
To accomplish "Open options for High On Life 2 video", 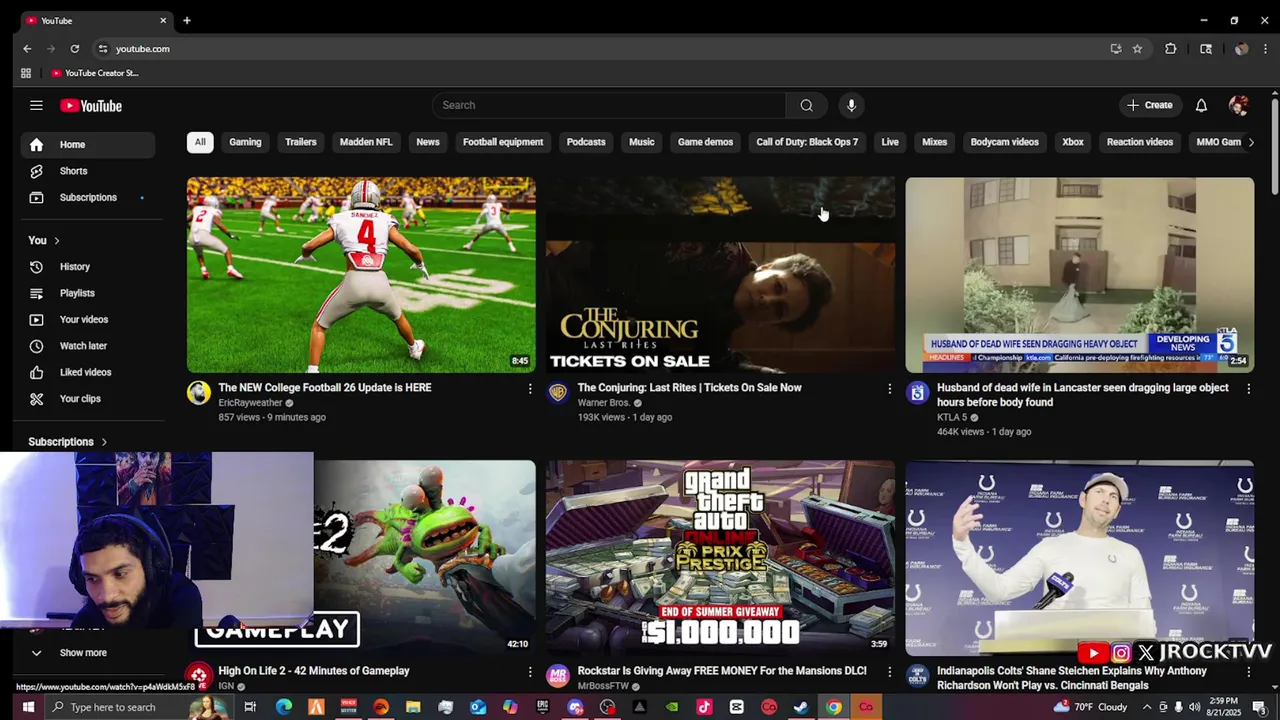I will [x=530, y=671].
